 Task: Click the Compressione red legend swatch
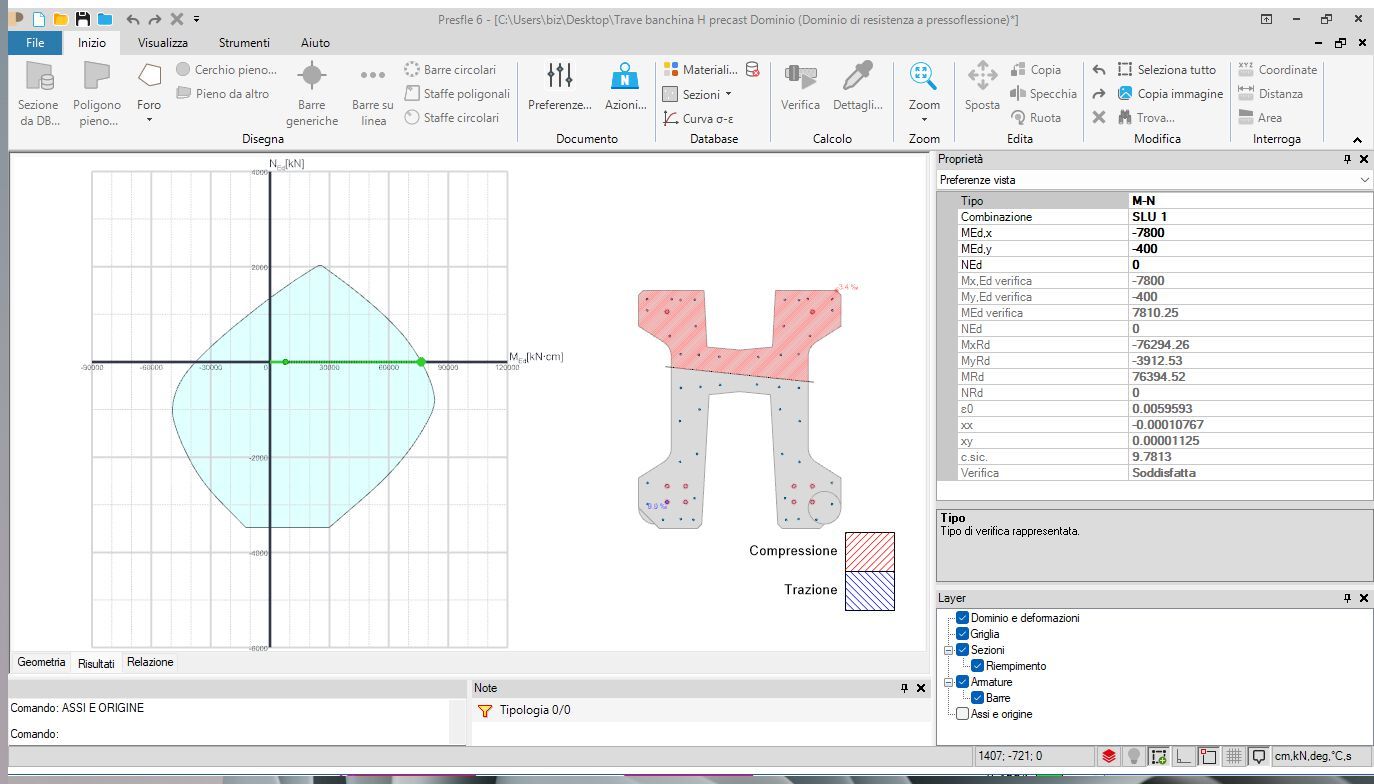coord(869,551)
